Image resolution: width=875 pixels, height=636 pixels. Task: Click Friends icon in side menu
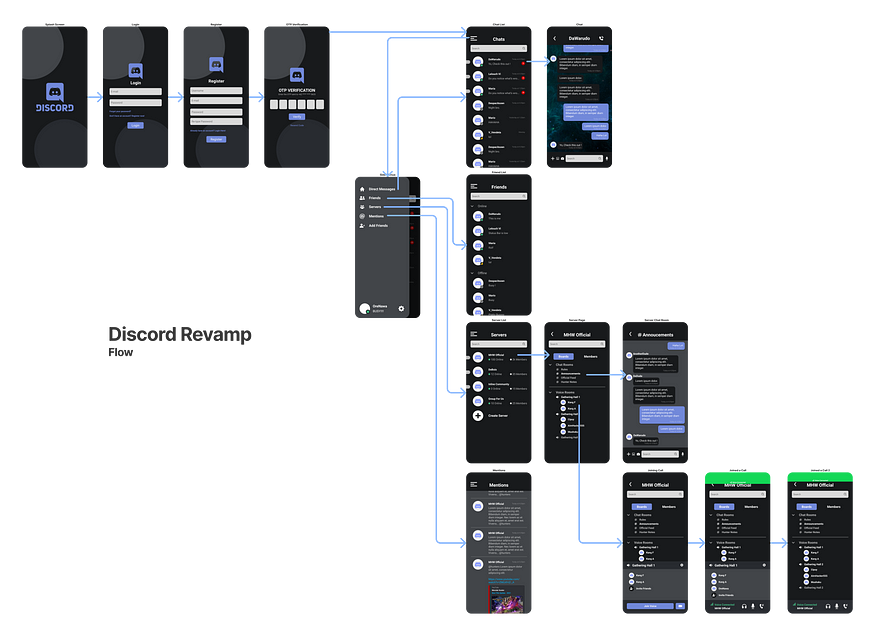(362, 198)
